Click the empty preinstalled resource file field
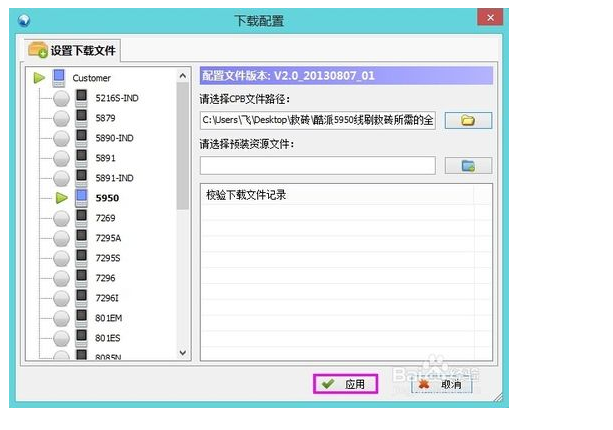 tap(318, 165)
